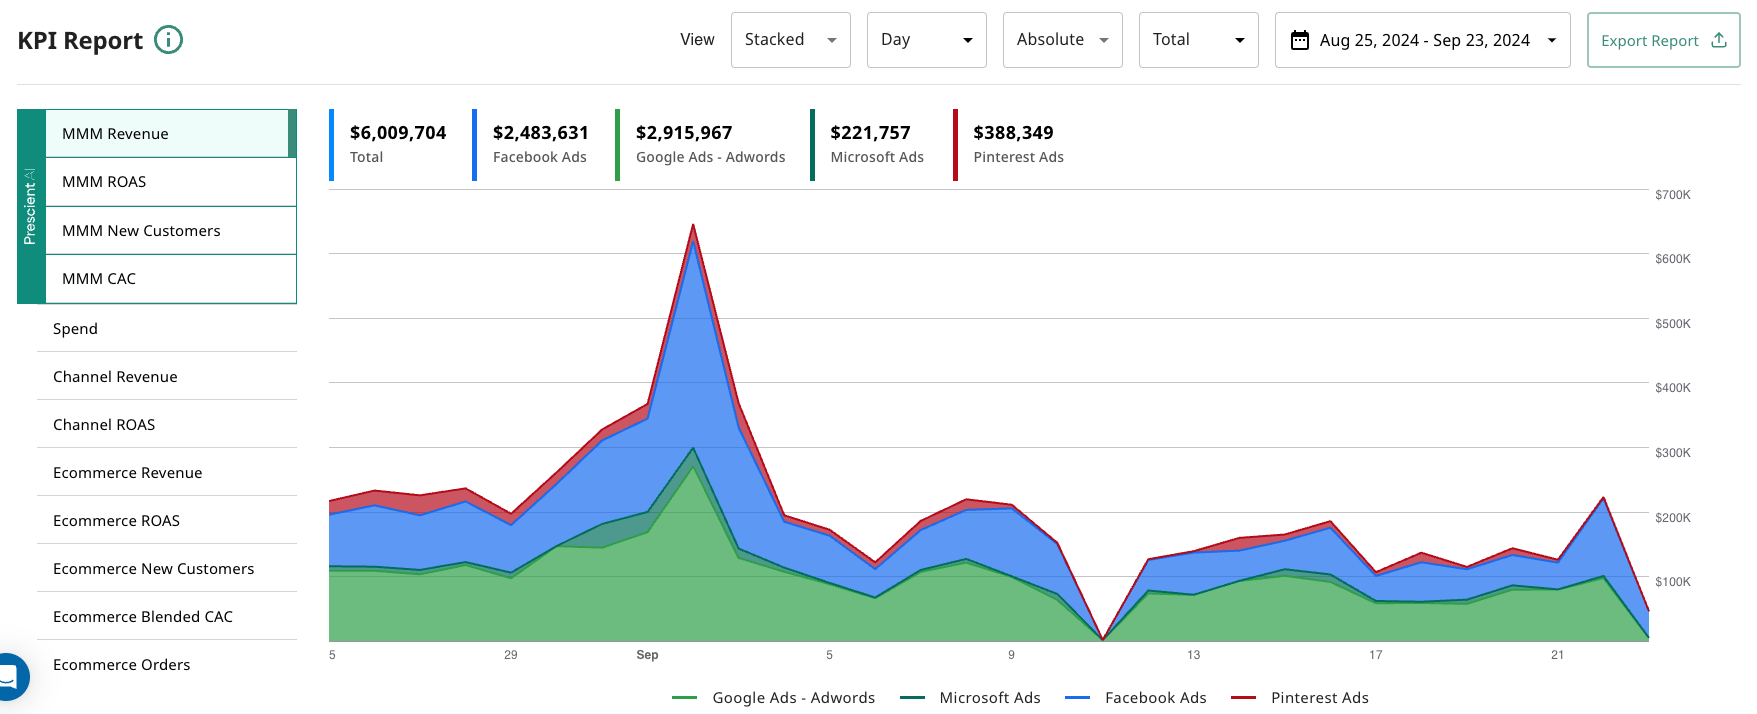Click the $700K y-axis label
1757x714 pixels.
click(x=1672, y=195)
